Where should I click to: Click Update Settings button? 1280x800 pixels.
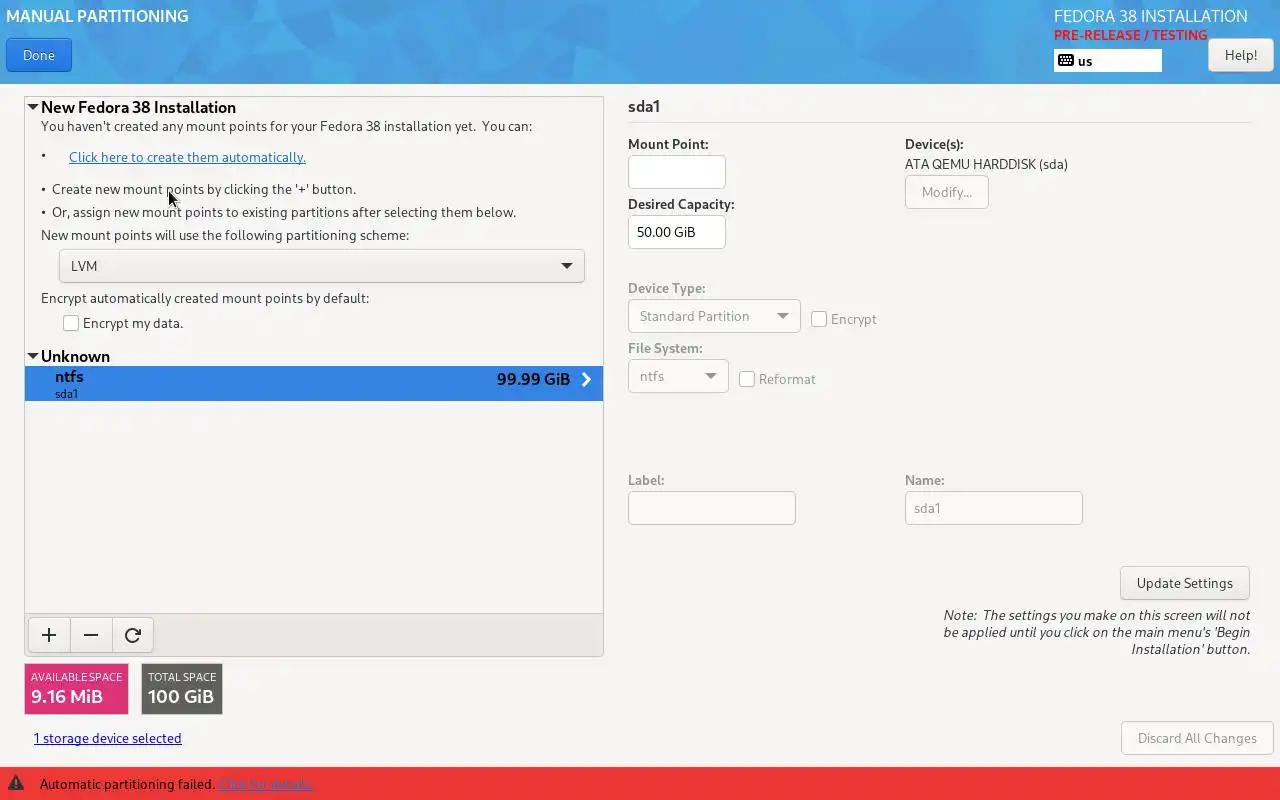[x=1185, y=583]
